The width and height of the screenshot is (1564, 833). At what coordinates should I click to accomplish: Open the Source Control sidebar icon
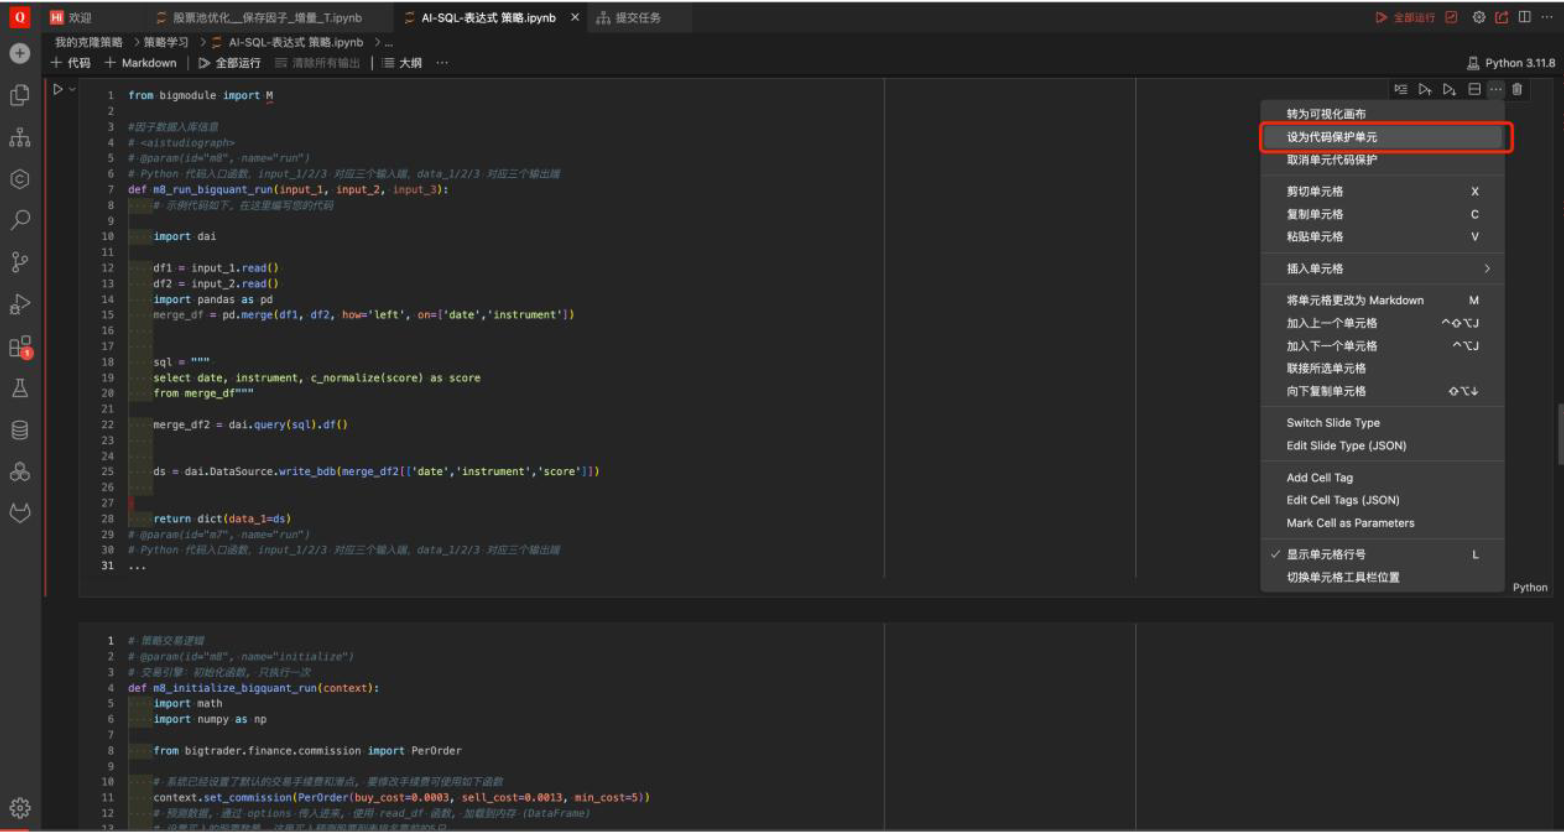(x=20, y=262)
